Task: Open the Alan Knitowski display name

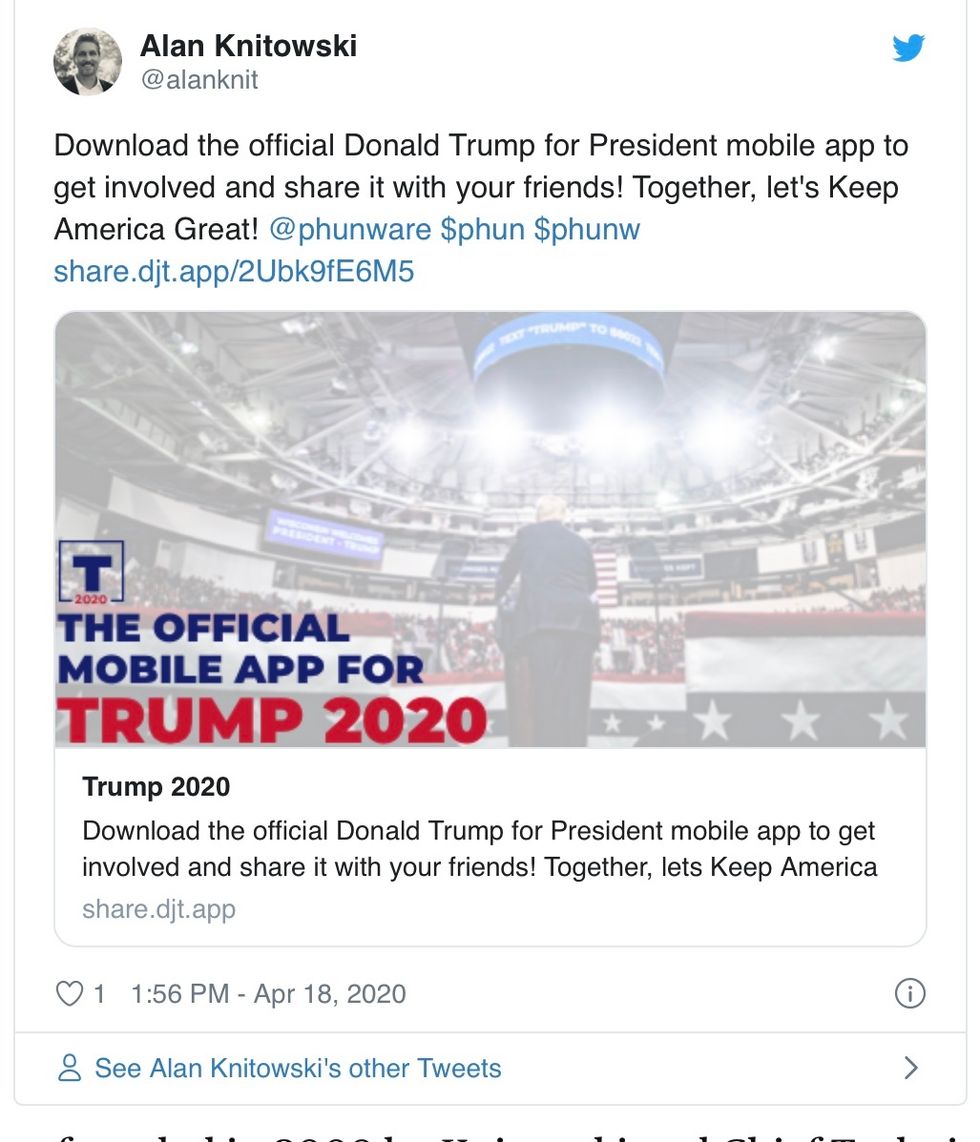Action: 248,45
